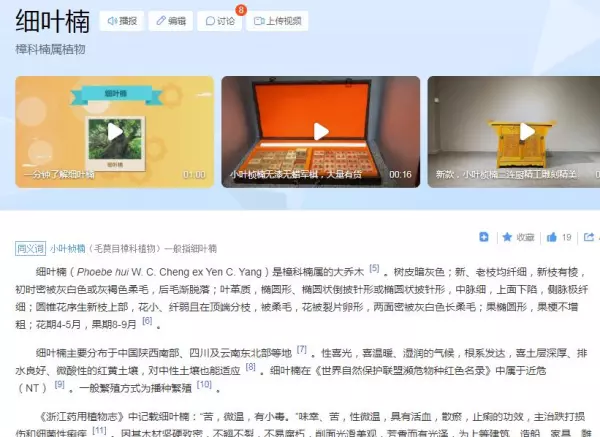Open reference [6] citation
This screenshot has width=600, height=437.
[x=147, y=321]
